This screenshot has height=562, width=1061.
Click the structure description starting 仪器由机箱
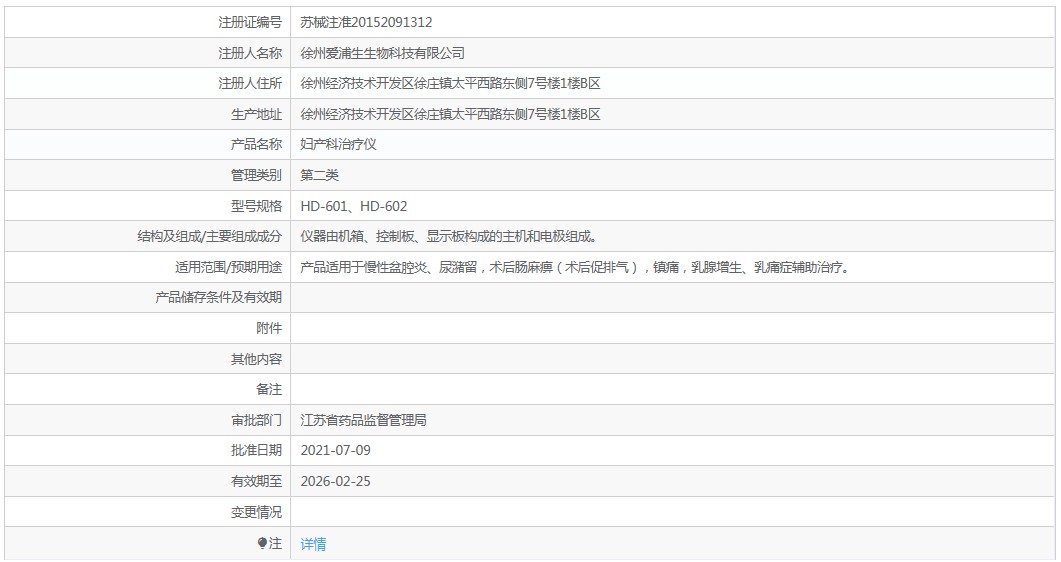(449, 237)
